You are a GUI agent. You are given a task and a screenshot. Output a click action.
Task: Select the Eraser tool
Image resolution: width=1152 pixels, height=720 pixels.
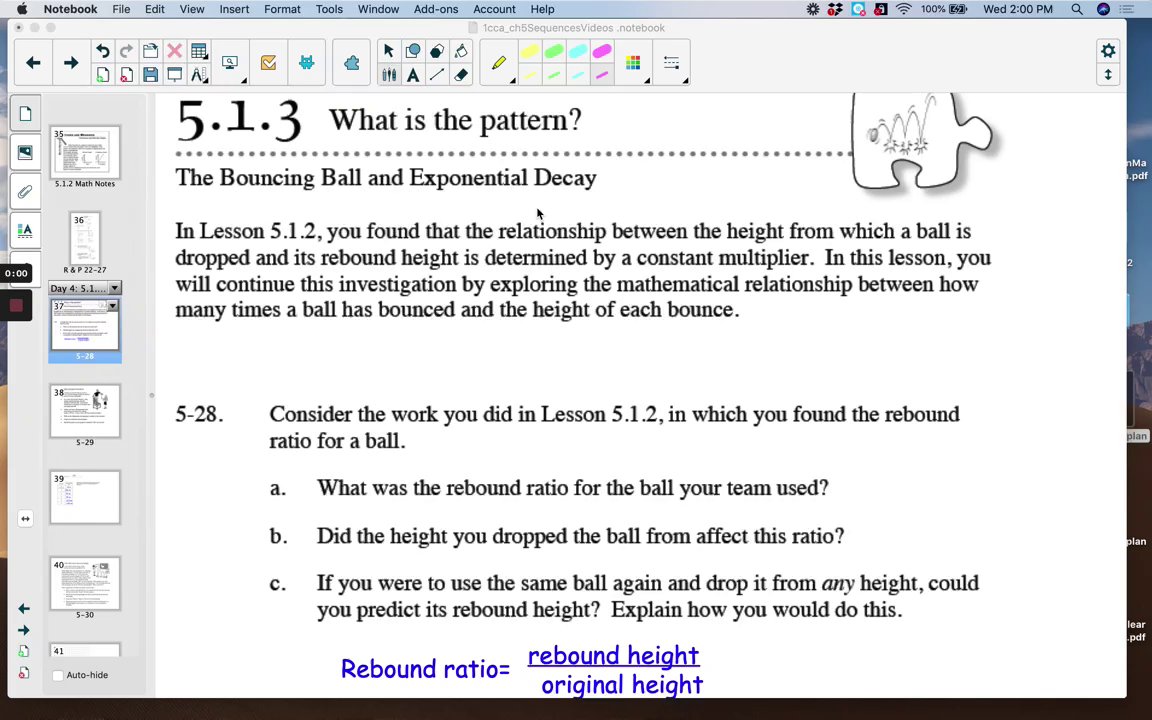pyautogui.click(x=461, y=75)
